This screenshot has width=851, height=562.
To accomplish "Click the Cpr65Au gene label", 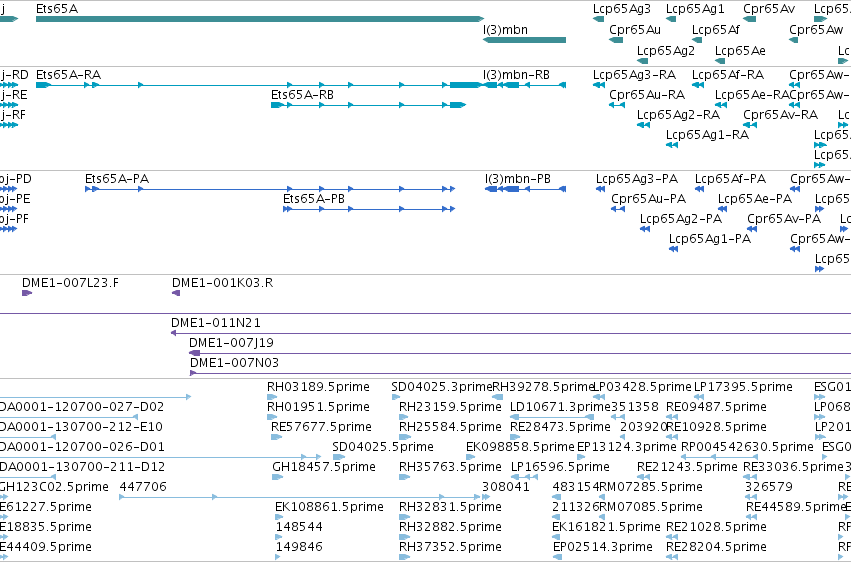I will coord(634,29).
